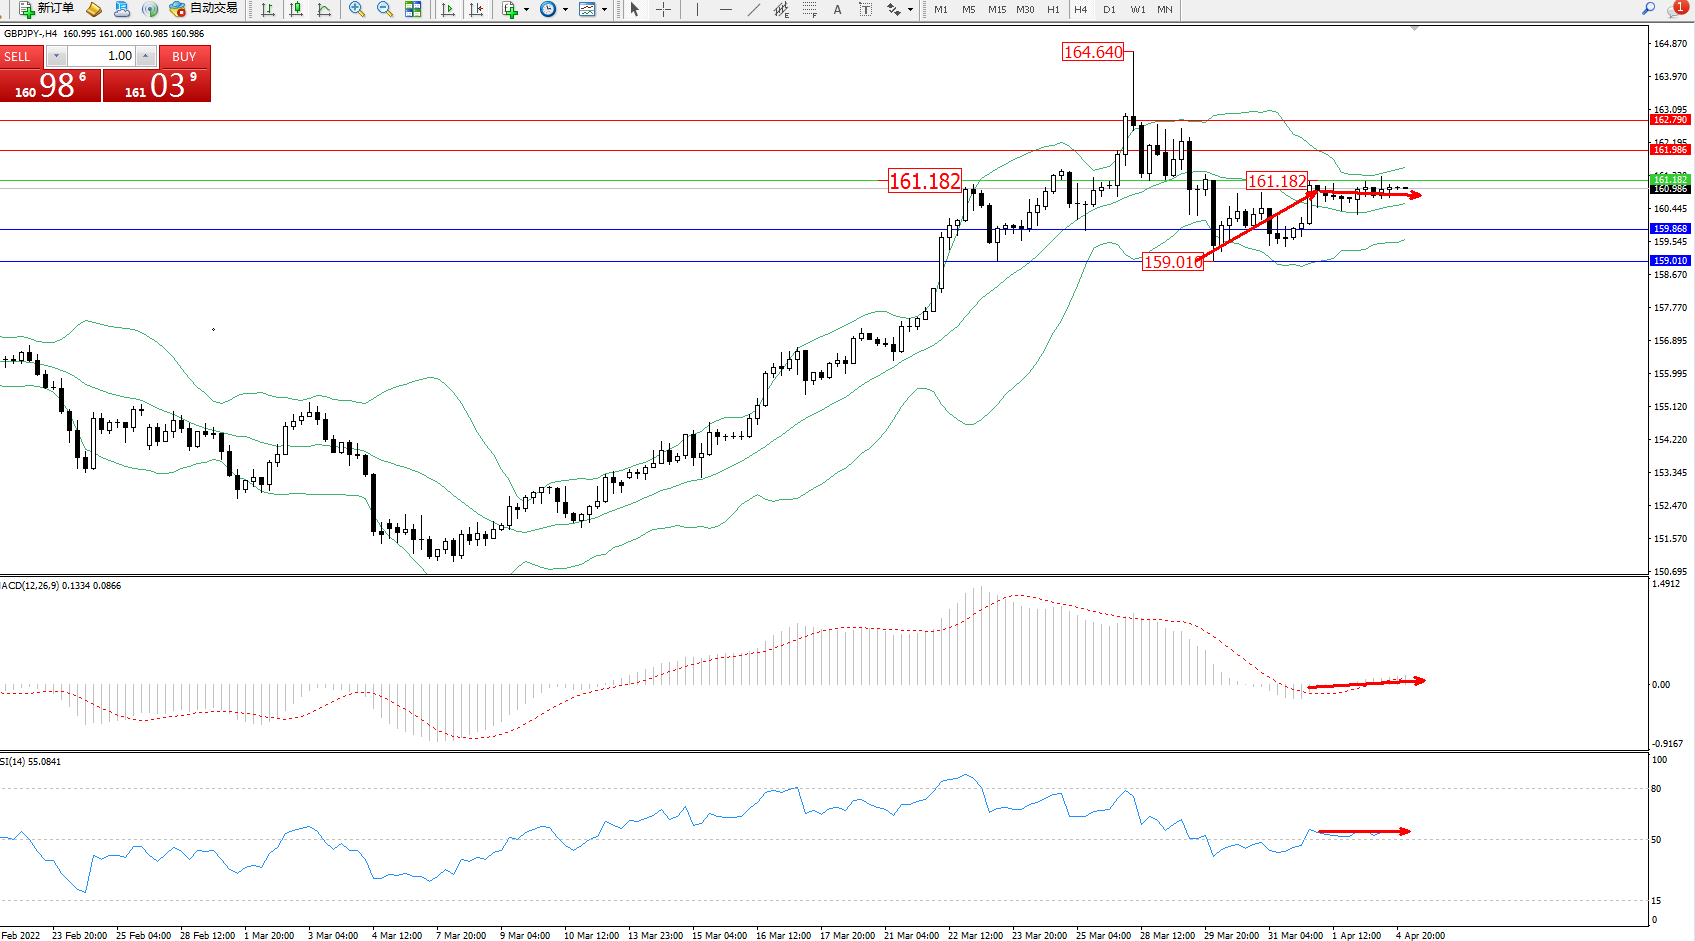Choose the text label 'A' tool
The width and height of the screenshot is (1695, 941).
(837, 9)
